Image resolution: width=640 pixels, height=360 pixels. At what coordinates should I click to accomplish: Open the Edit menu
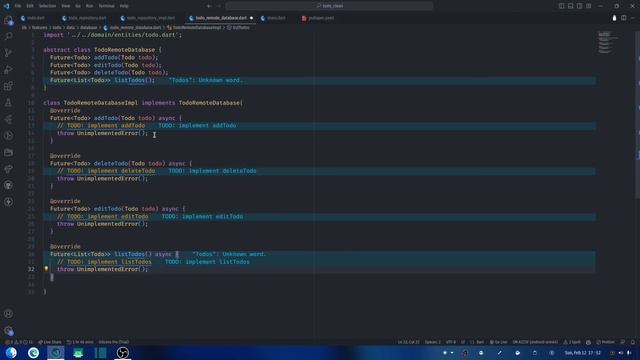click(30, 6)
